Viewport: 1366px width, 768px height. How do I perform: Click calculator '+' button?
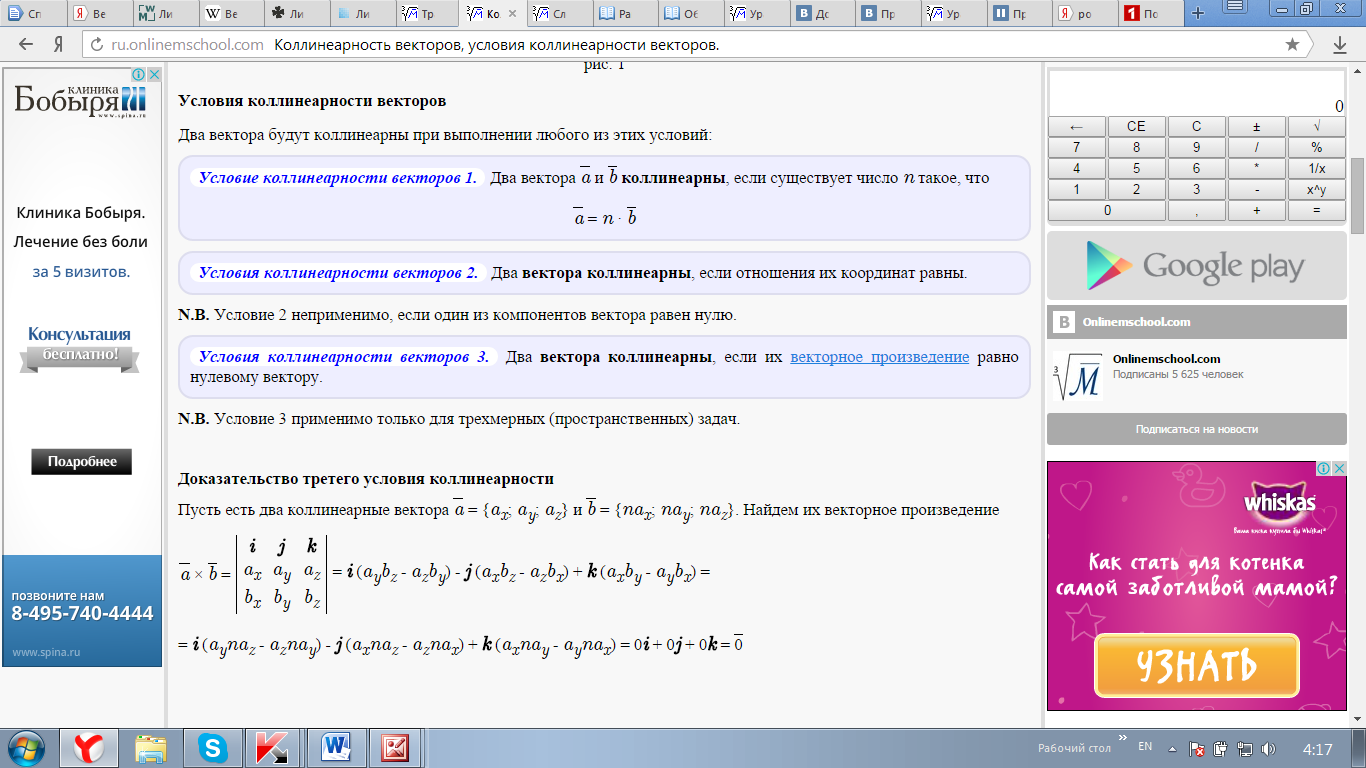point(1256,211)
